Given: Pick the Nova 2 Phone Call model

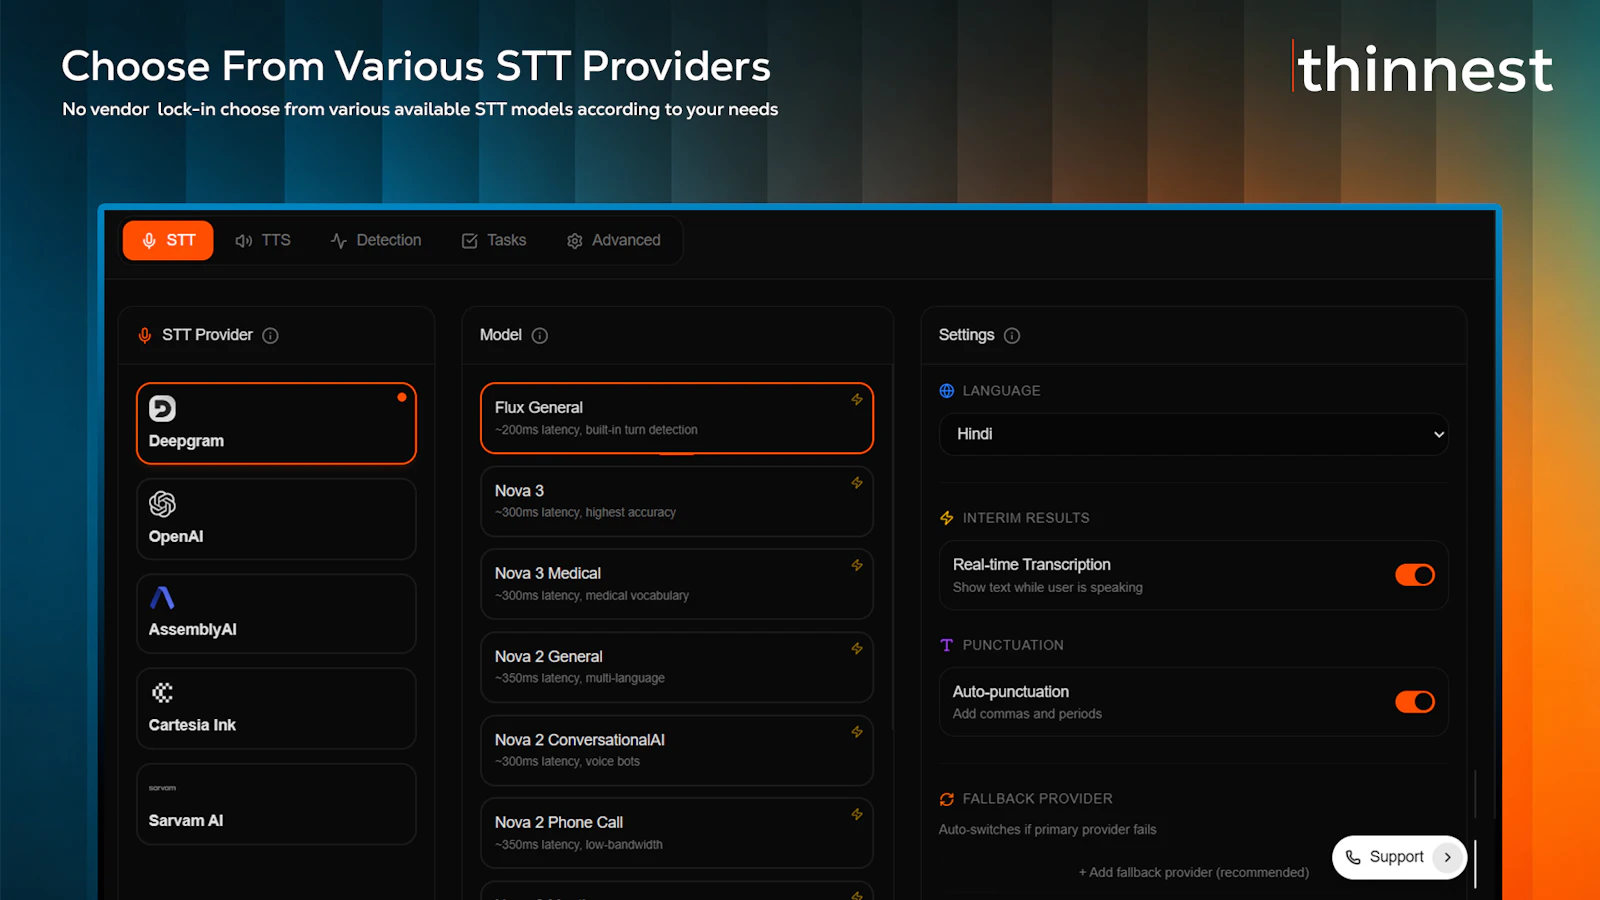Looking at the screenshot, I should tap(677, 833).
